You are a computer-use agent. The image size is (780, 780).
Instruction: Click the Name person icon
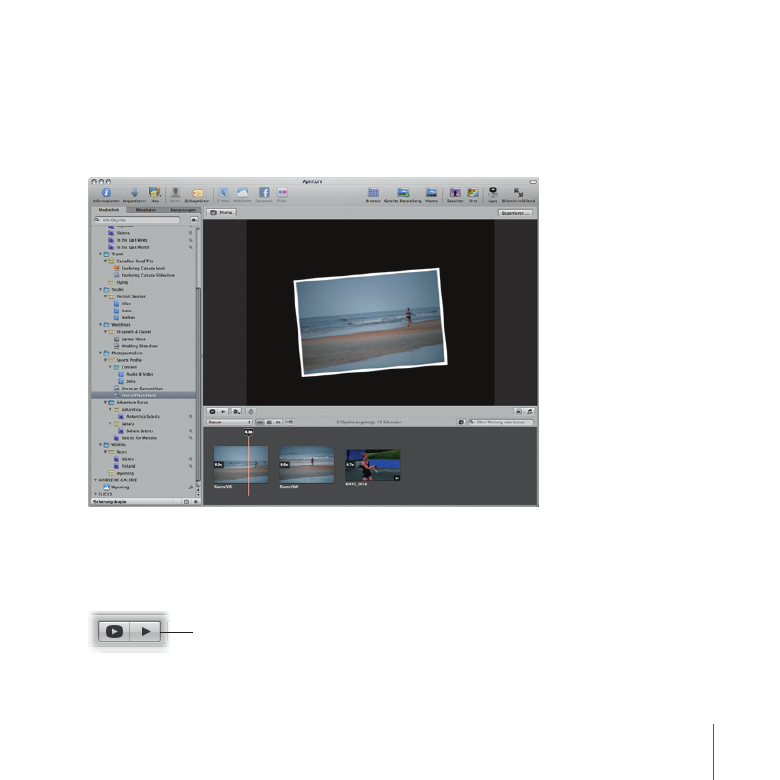(175, 193)
